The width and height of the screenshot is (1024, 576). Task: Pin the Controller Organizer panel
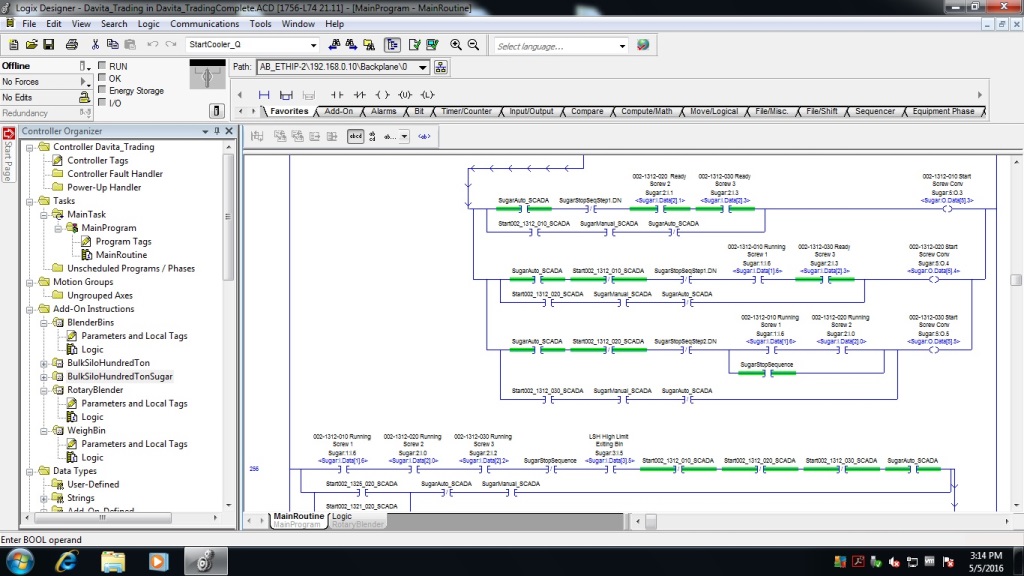tap(217, 131)
